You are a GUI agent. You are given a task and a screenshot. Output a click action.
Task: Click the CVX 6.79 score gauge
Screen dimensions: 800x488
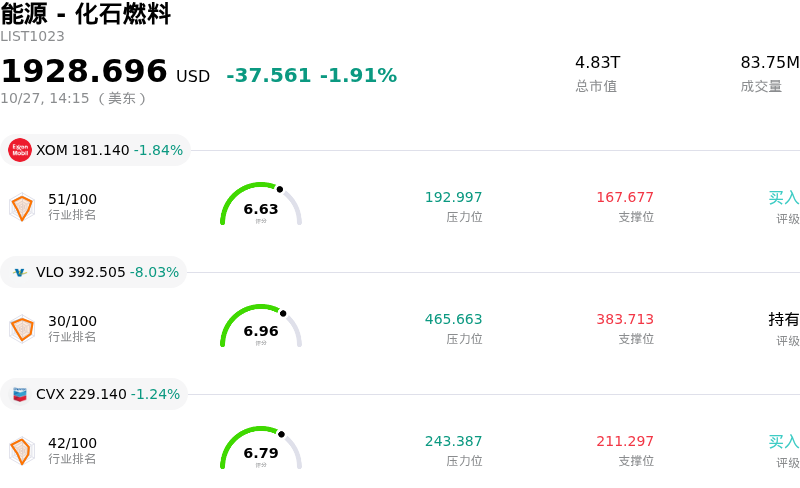261,448
